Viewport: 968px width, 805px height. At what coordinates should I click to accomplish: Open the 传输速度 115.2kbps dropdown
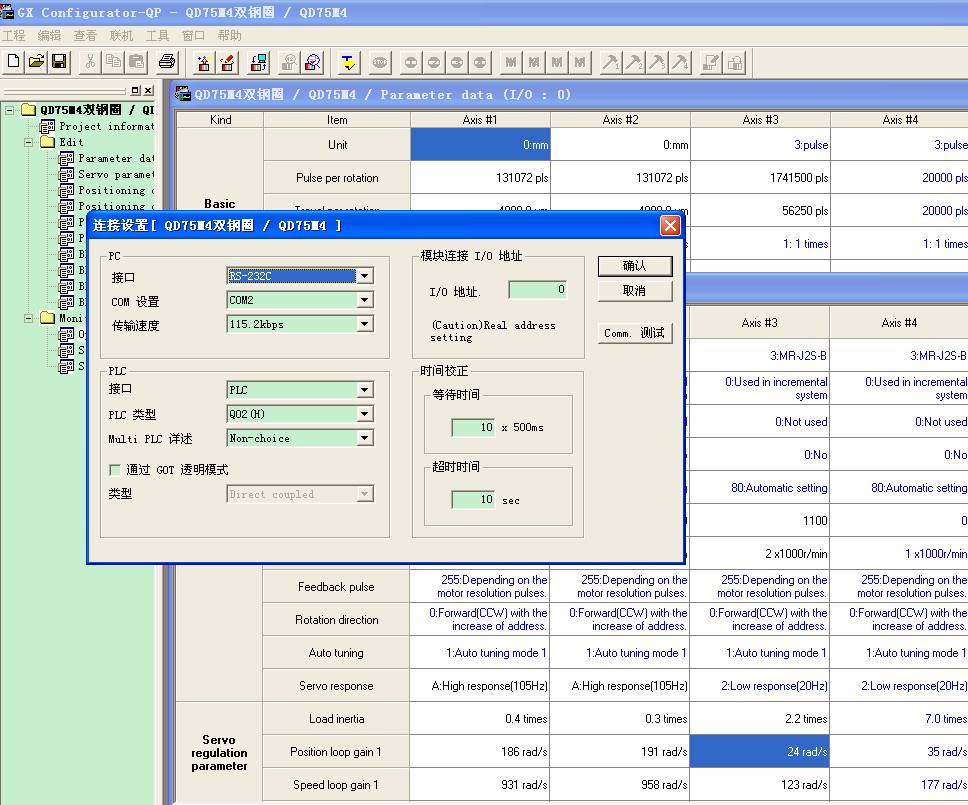tap(365, 324)
